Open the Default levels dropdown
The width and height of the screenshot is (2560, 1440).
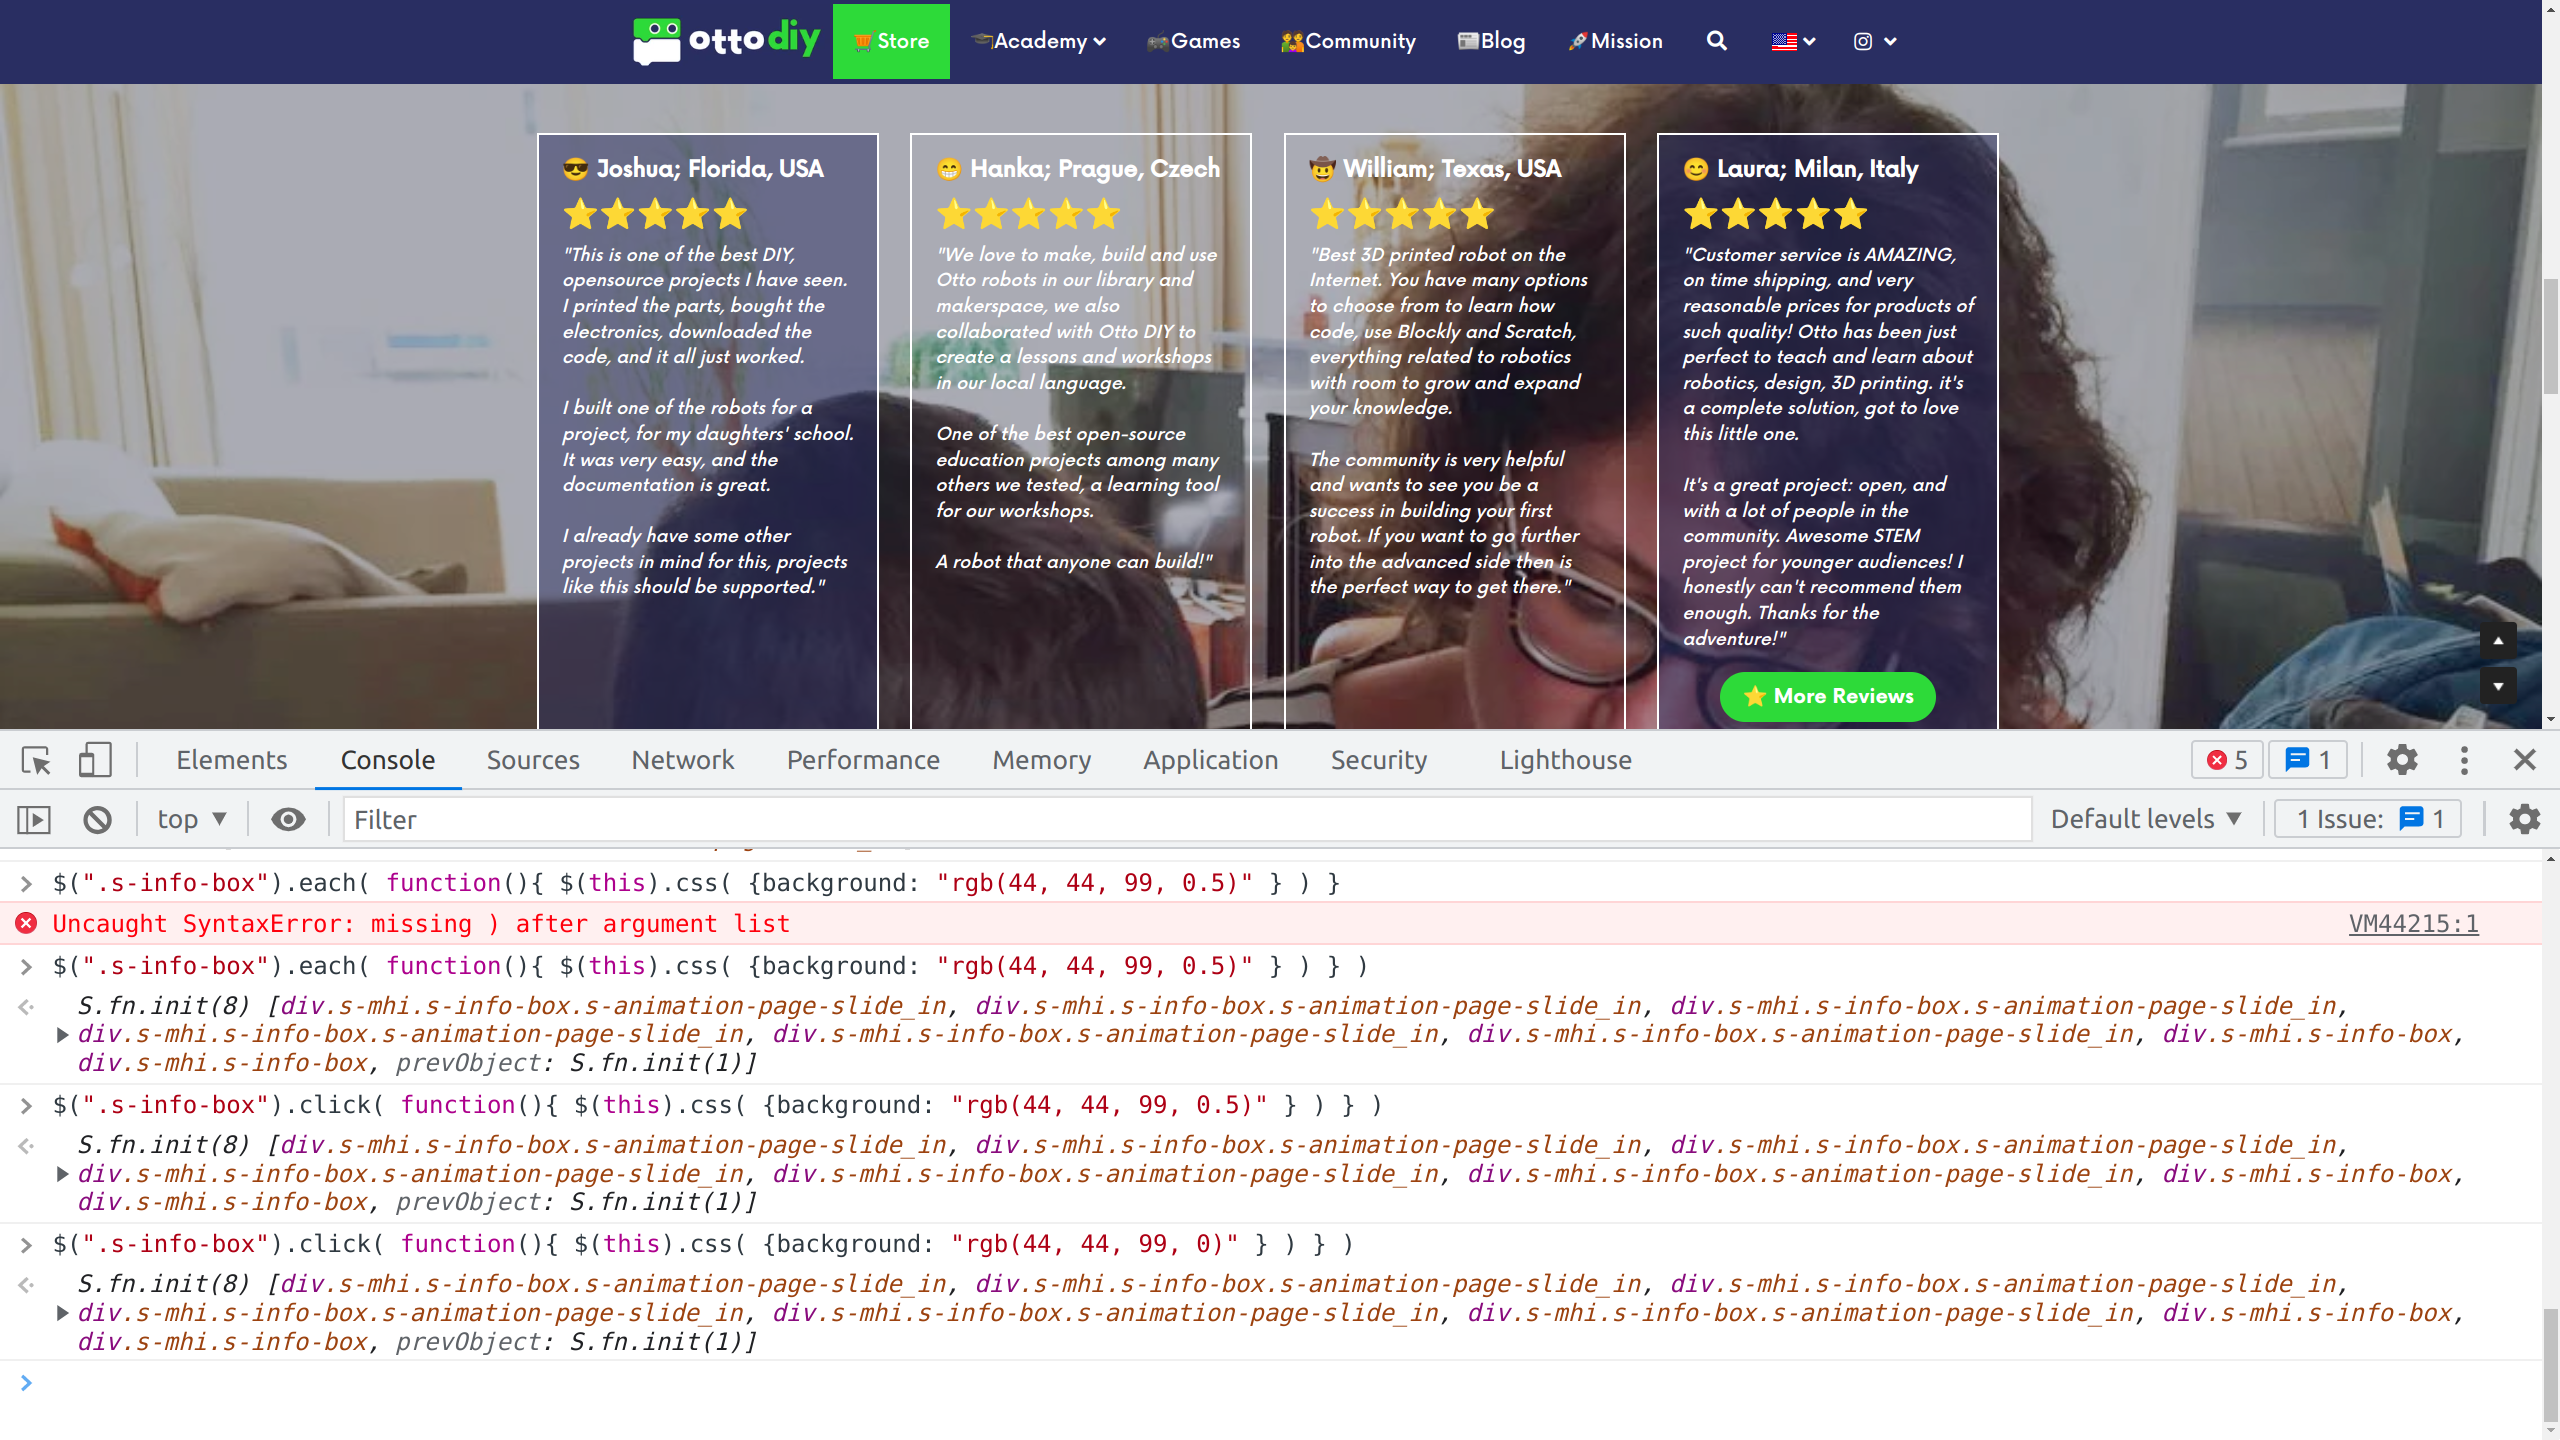tap(2145, 820)
